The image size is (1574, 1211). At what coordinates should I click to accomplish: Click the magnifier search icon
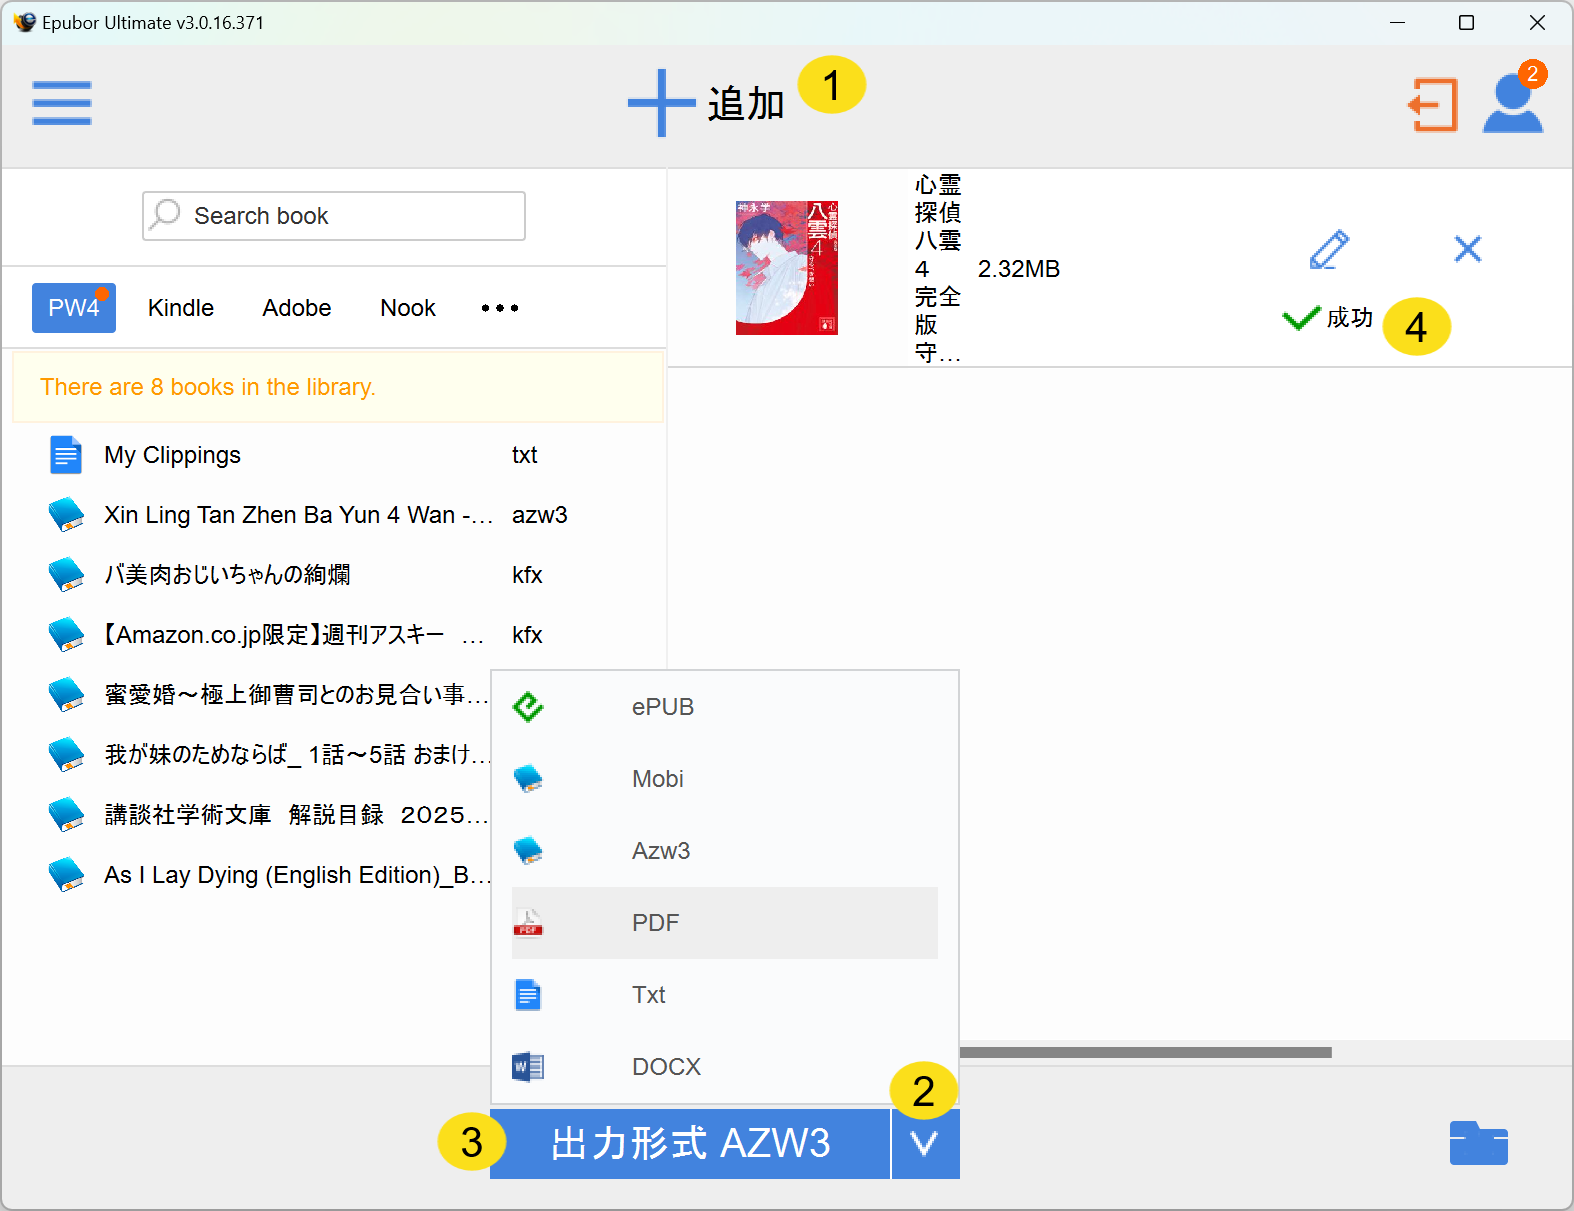tap(165, 215)
